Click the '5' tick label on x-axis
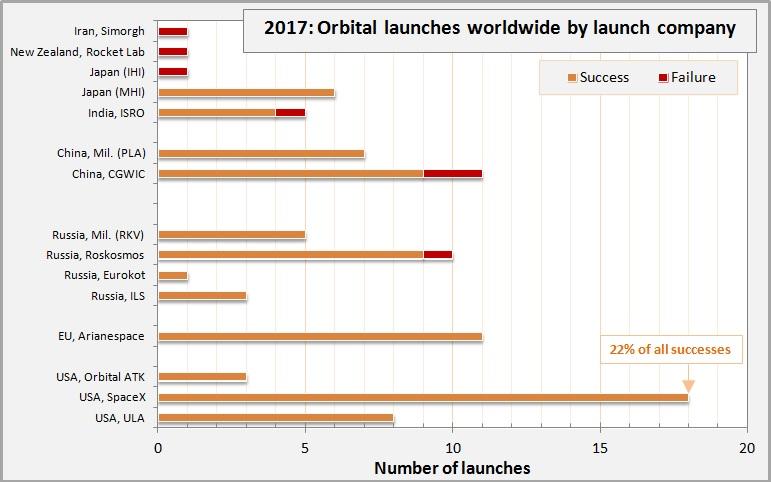771x482 pixels. click(x=305, y=449)
